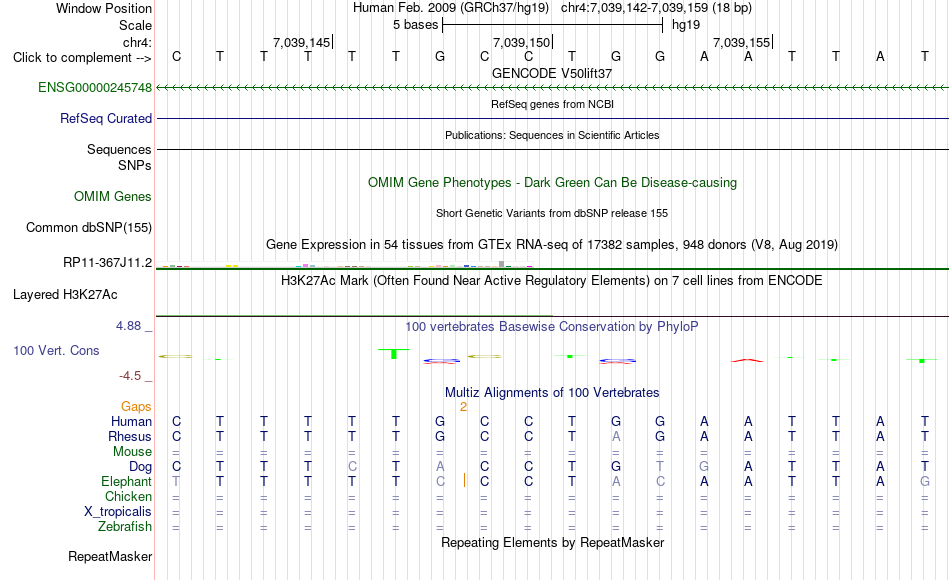This screenshot has height=580, width=950.
Task: Select the Mouse species row label
Action: (x=133, y=452)
